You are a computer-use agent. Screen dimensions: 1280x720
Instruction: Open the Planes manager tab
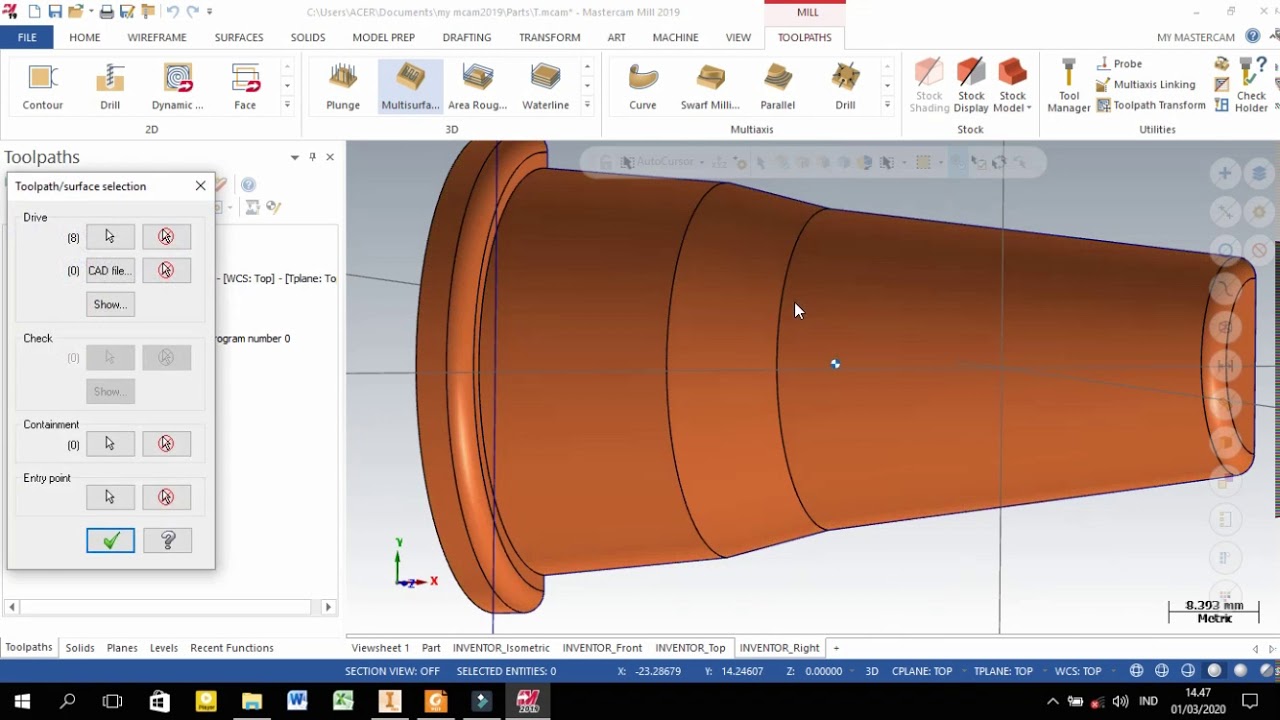point(122,648)
